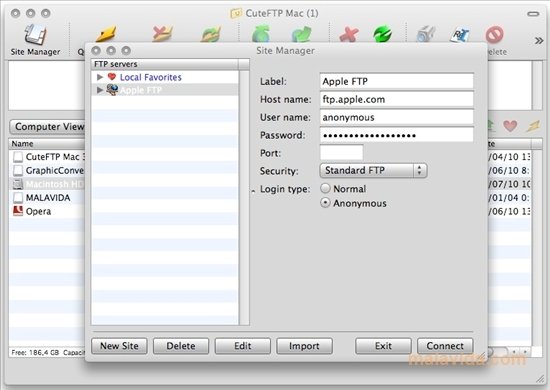Click the green curved arrow upload icon
Screen dimensions: 550x390
point(302,34)
